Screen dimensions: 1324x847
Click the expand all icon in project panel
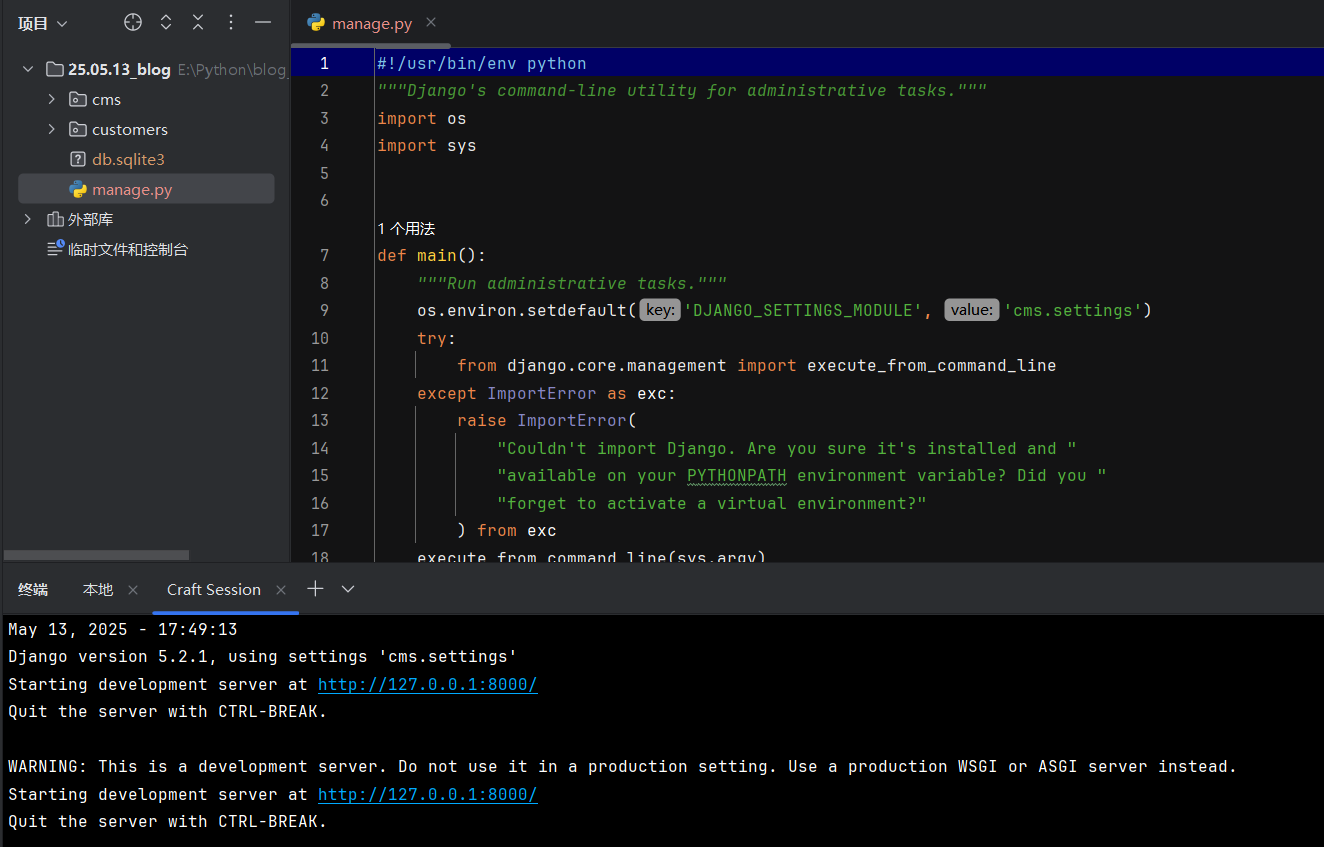coord(166,22)
